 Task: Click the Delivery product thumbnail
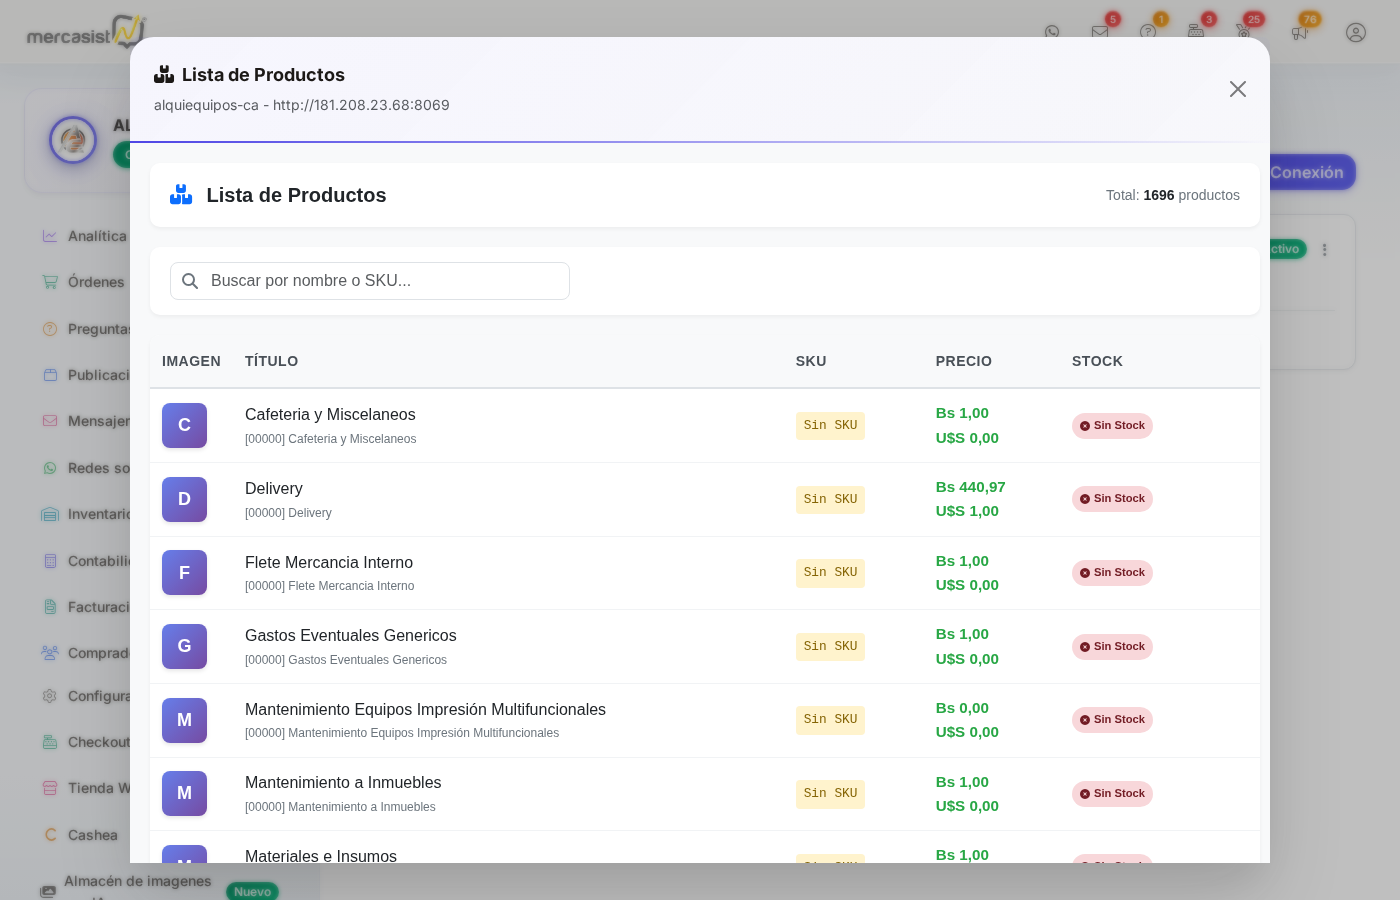click(x=184, y=499)
